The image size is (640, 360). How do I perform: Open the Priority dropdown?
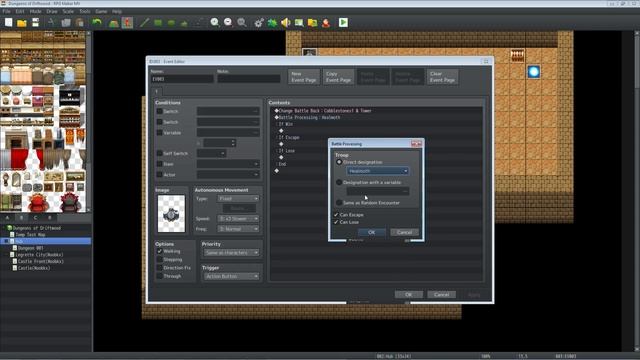pyautogui.click(x=231, y=253)
